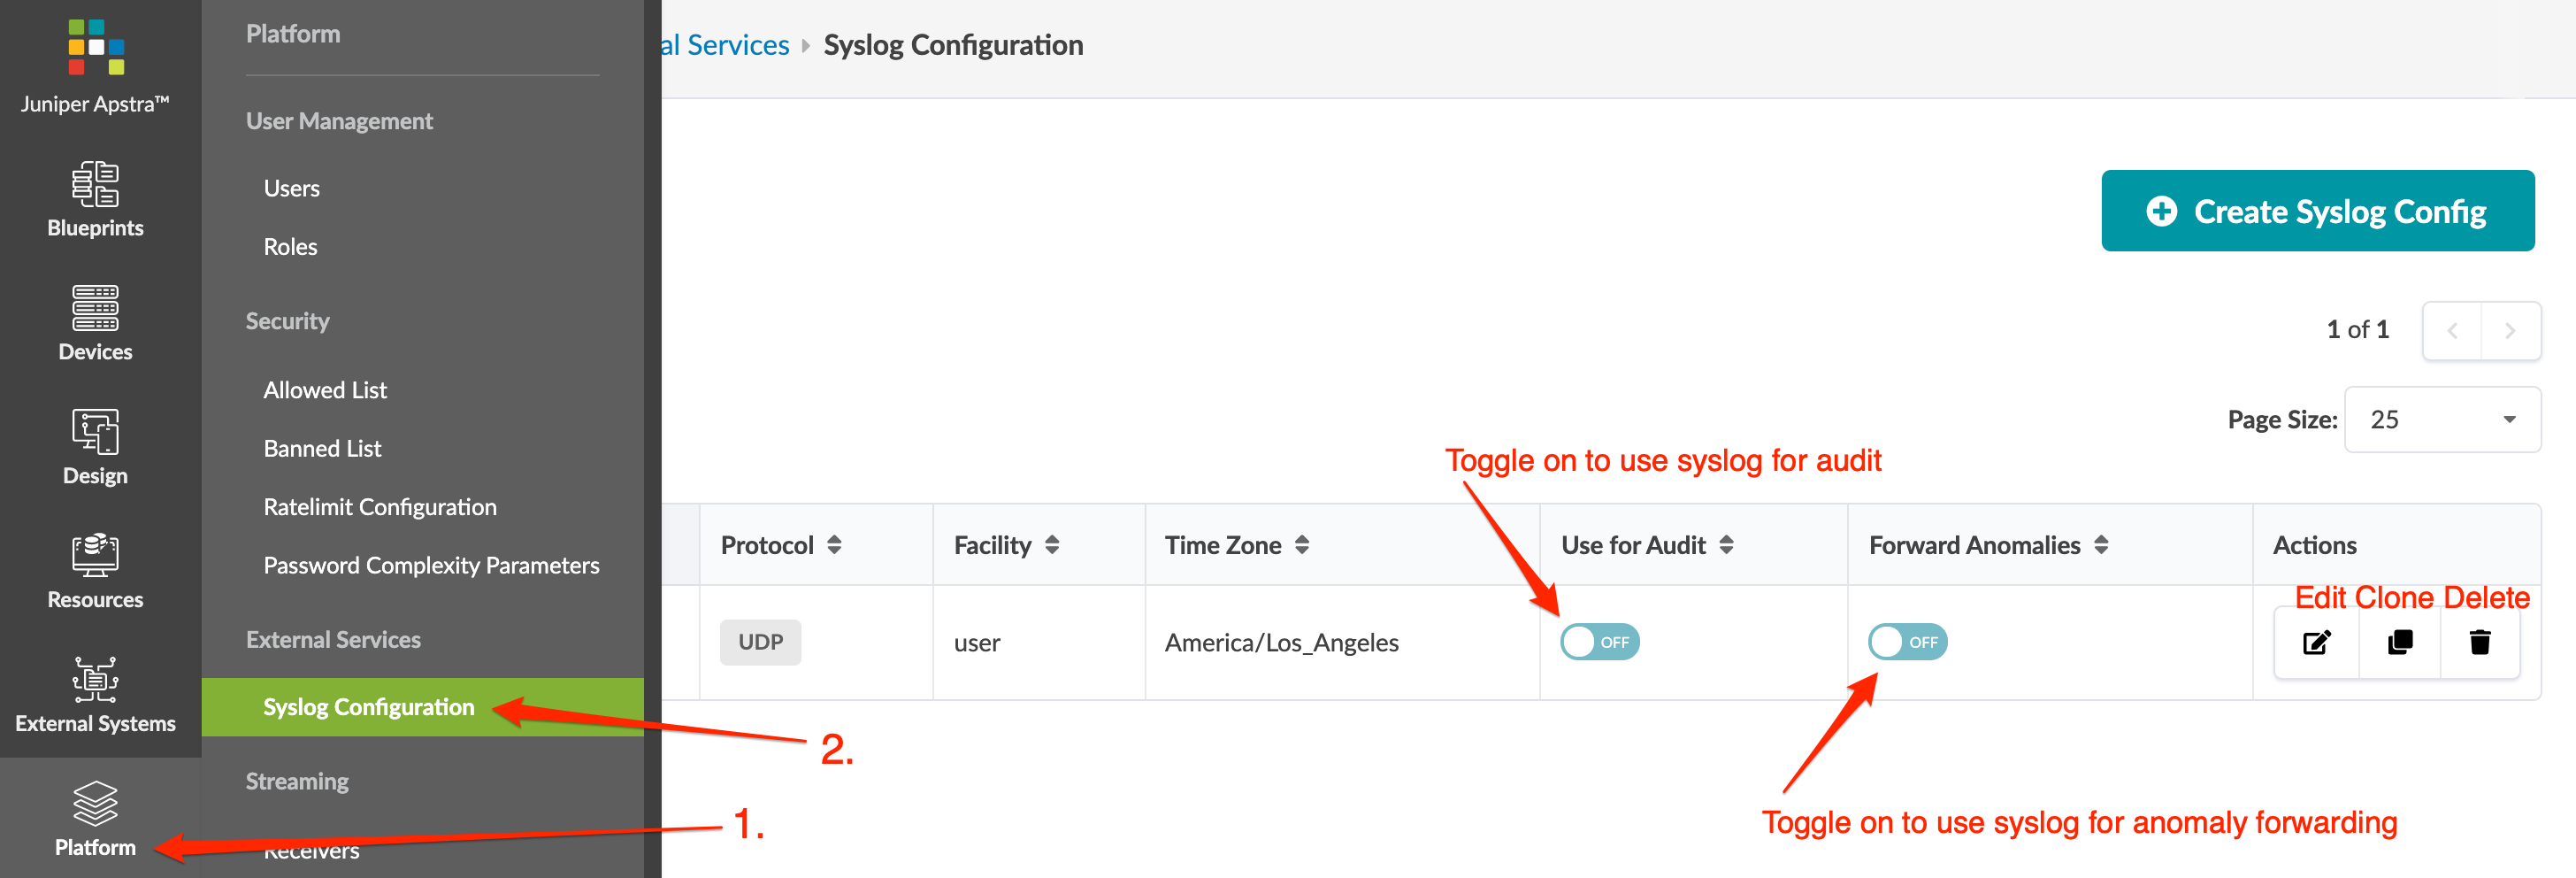This screenshot has width=2576, height=878.
Task: Open the Users menu item
Action: coord(291,188)
